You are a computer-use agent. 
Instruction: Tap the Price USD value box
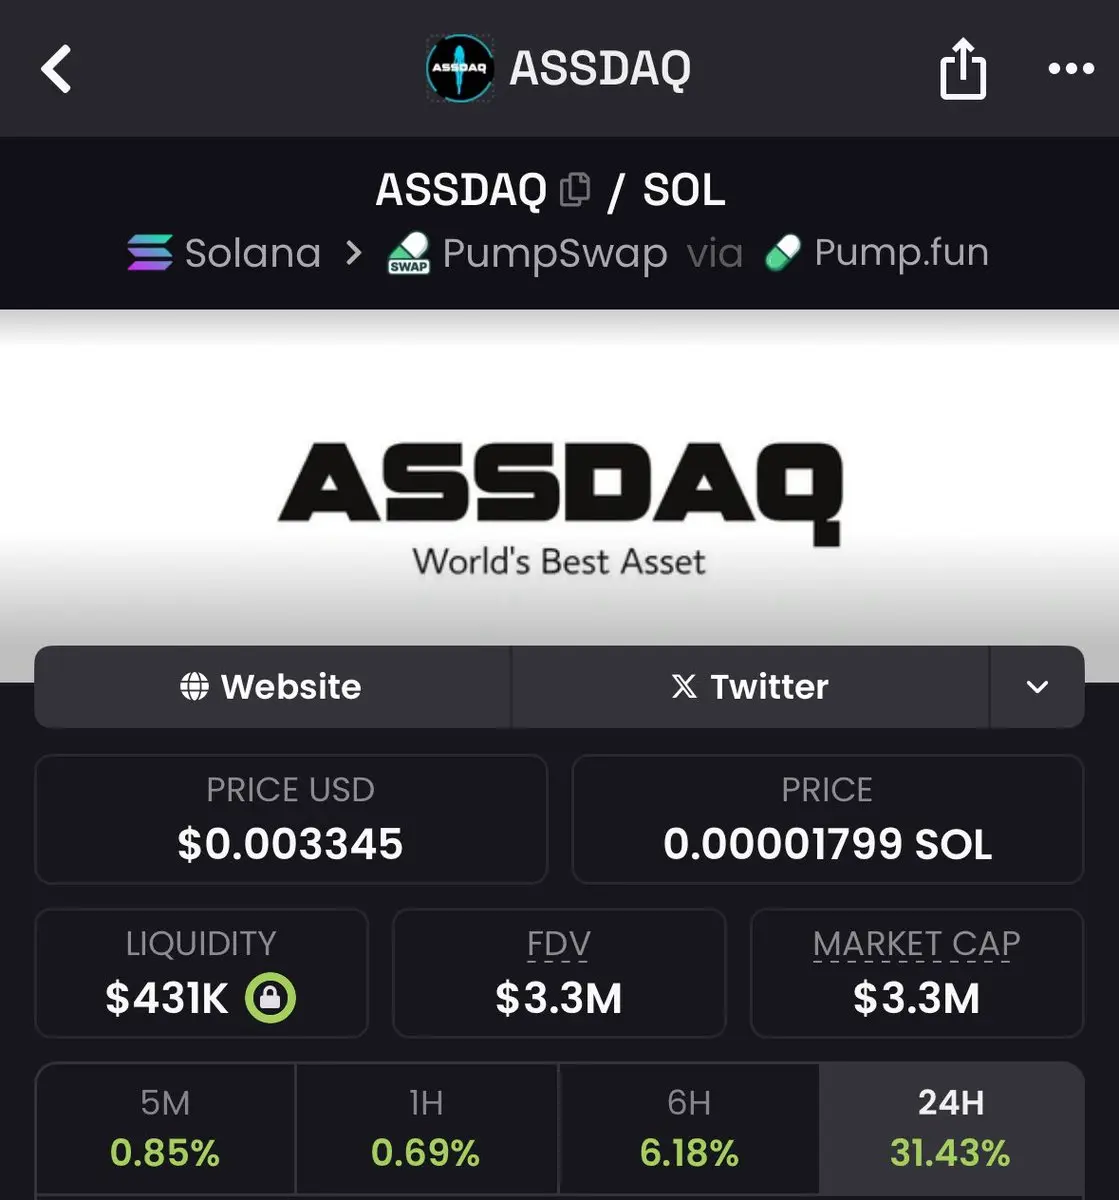[291, 819]
